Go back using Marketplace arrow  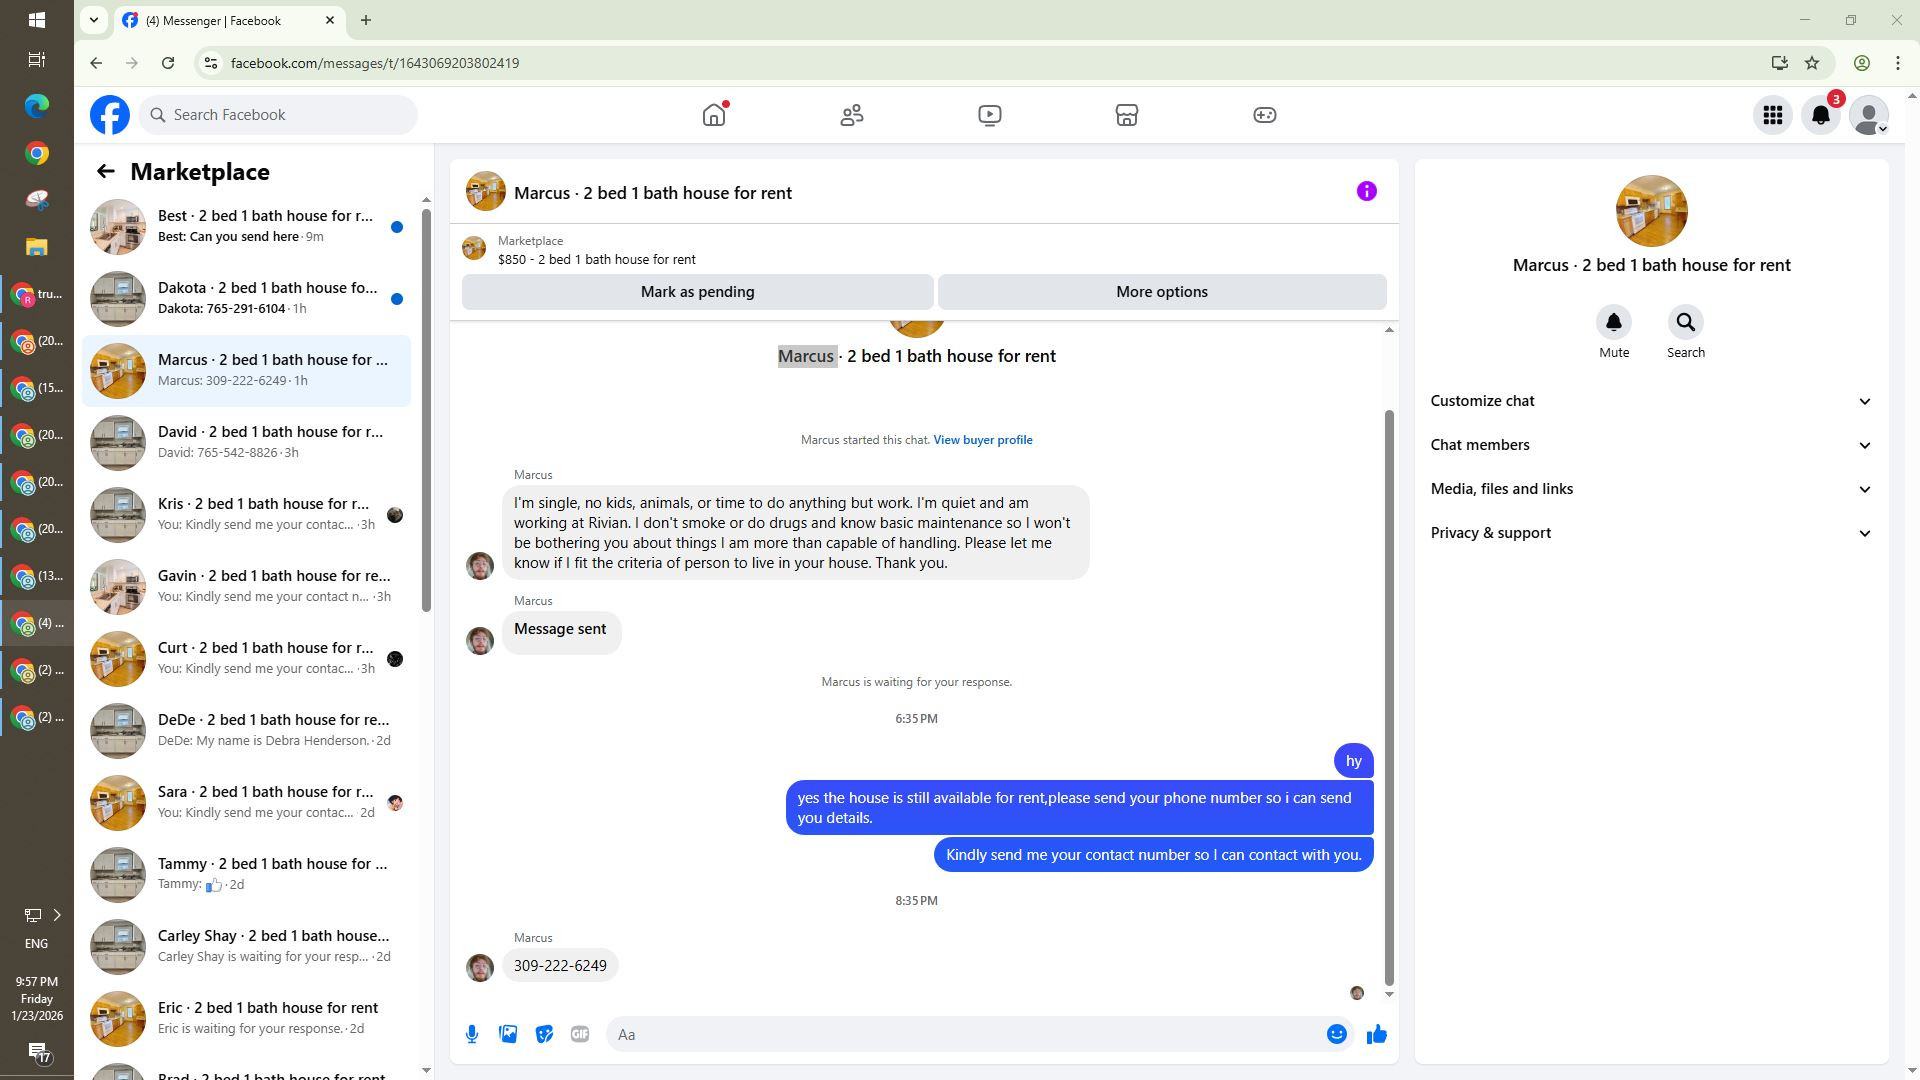tap(106, 172)
